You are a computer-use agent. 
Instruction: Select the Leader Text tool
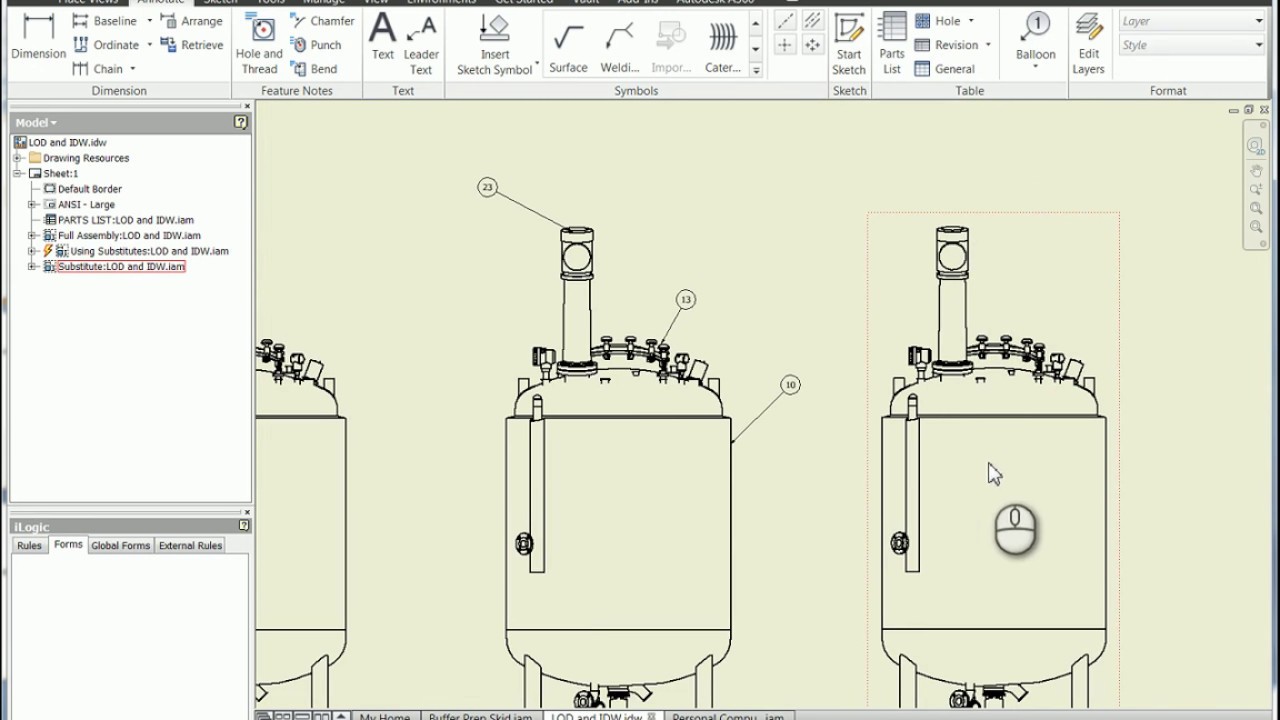421,44
